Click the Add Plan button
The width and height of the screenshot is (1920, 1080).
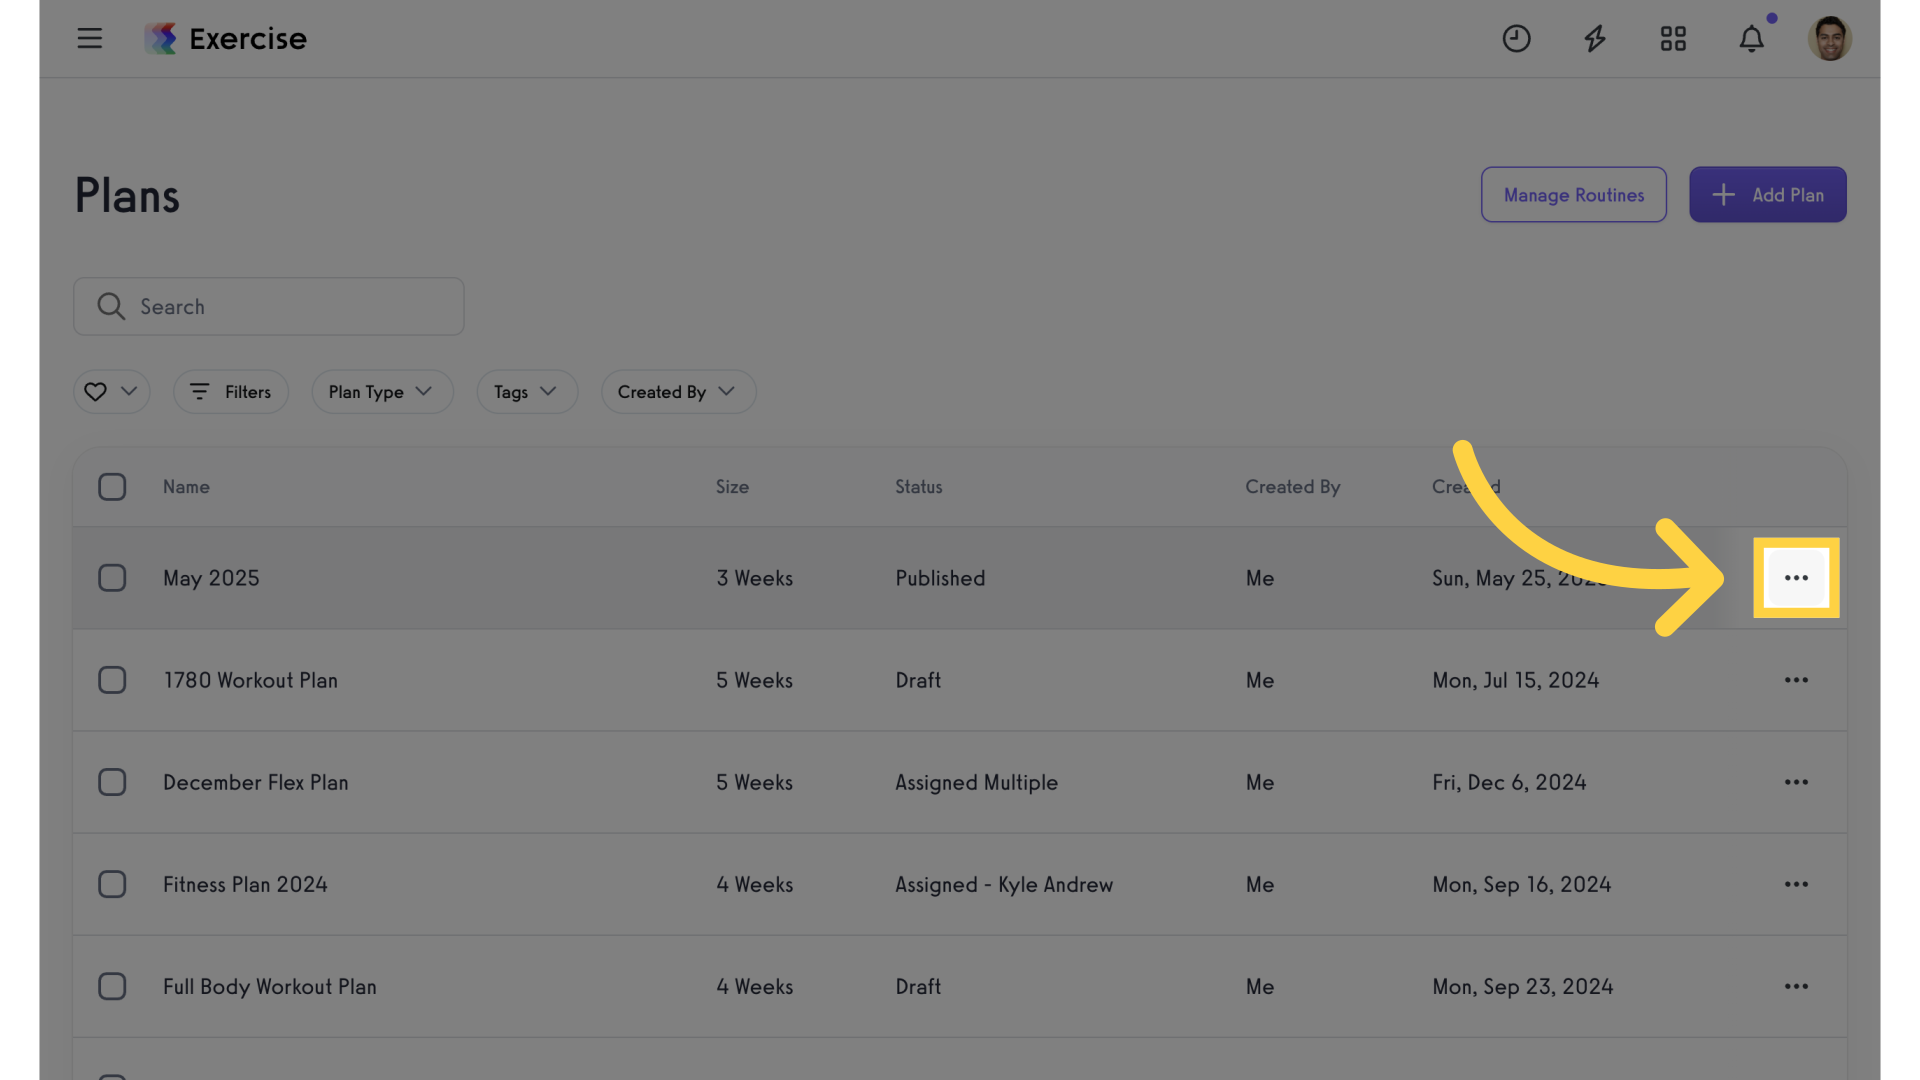coord(1767,195)
